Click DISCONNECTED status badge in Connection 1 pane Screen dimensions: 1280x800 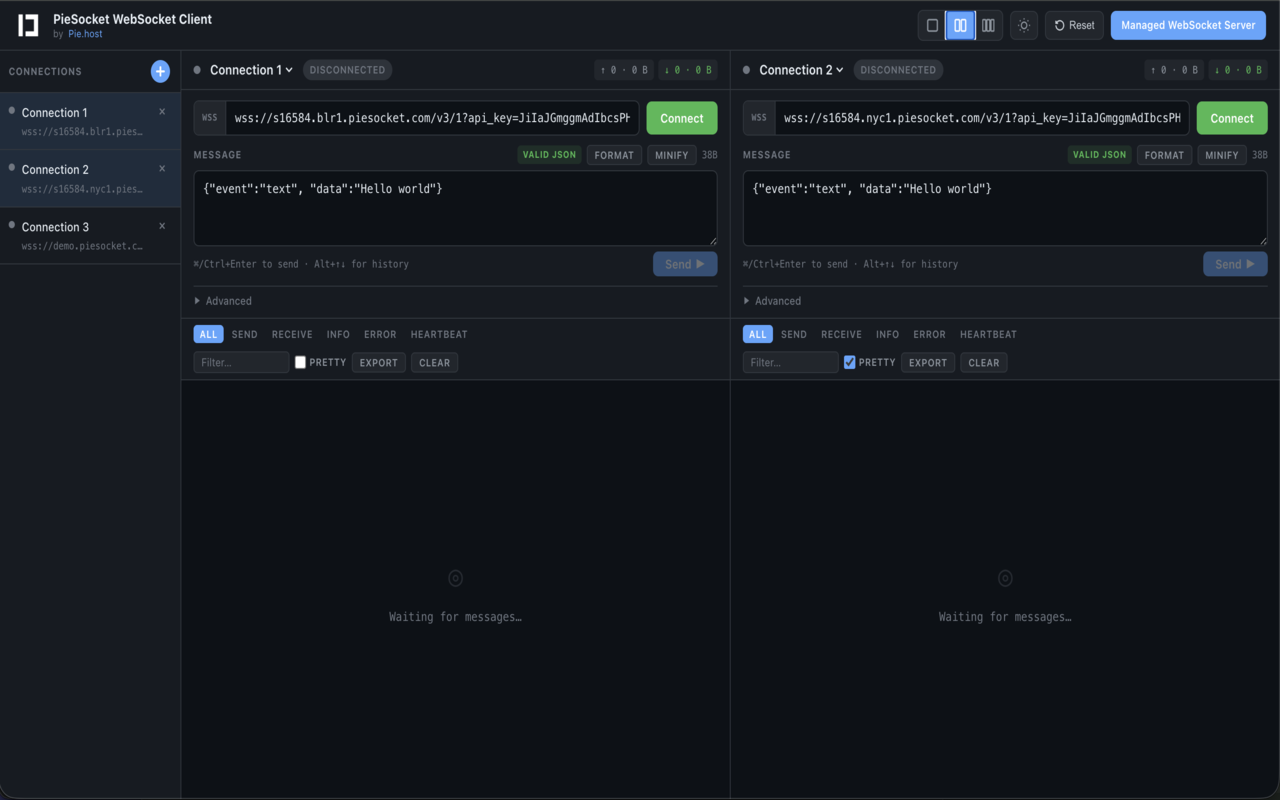[x=348, y=70]
